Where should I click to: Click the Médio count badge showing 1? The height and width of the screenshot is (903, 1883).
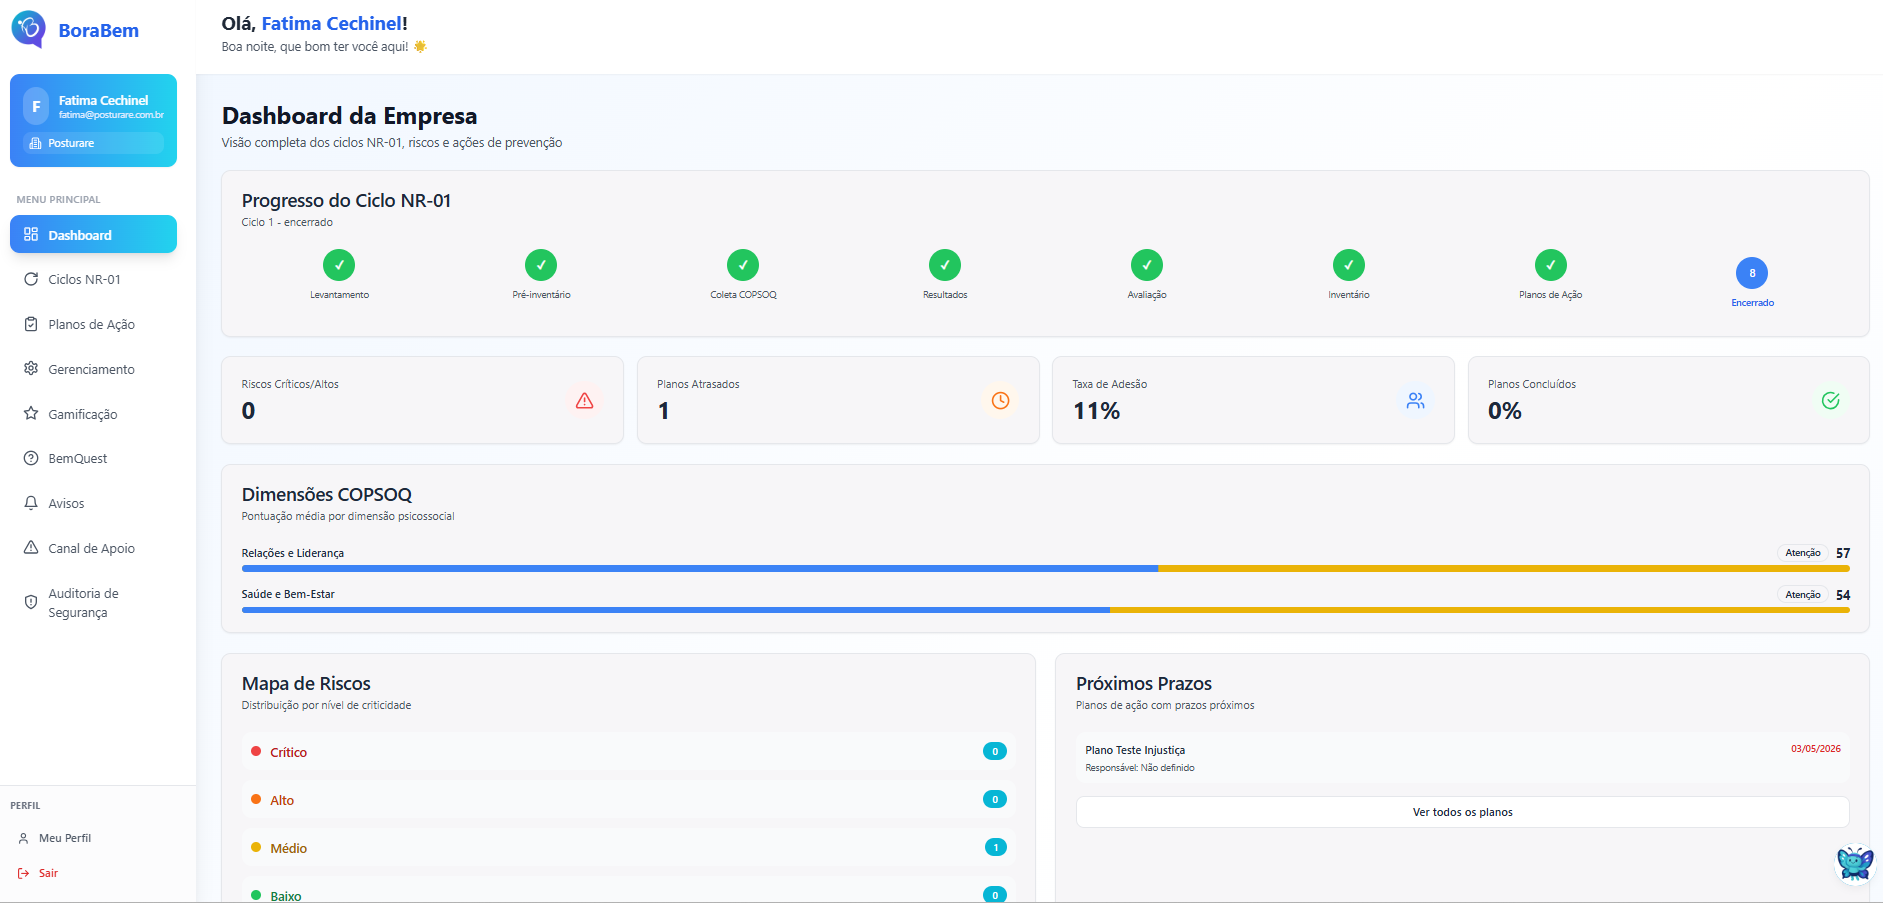point(995,847)
